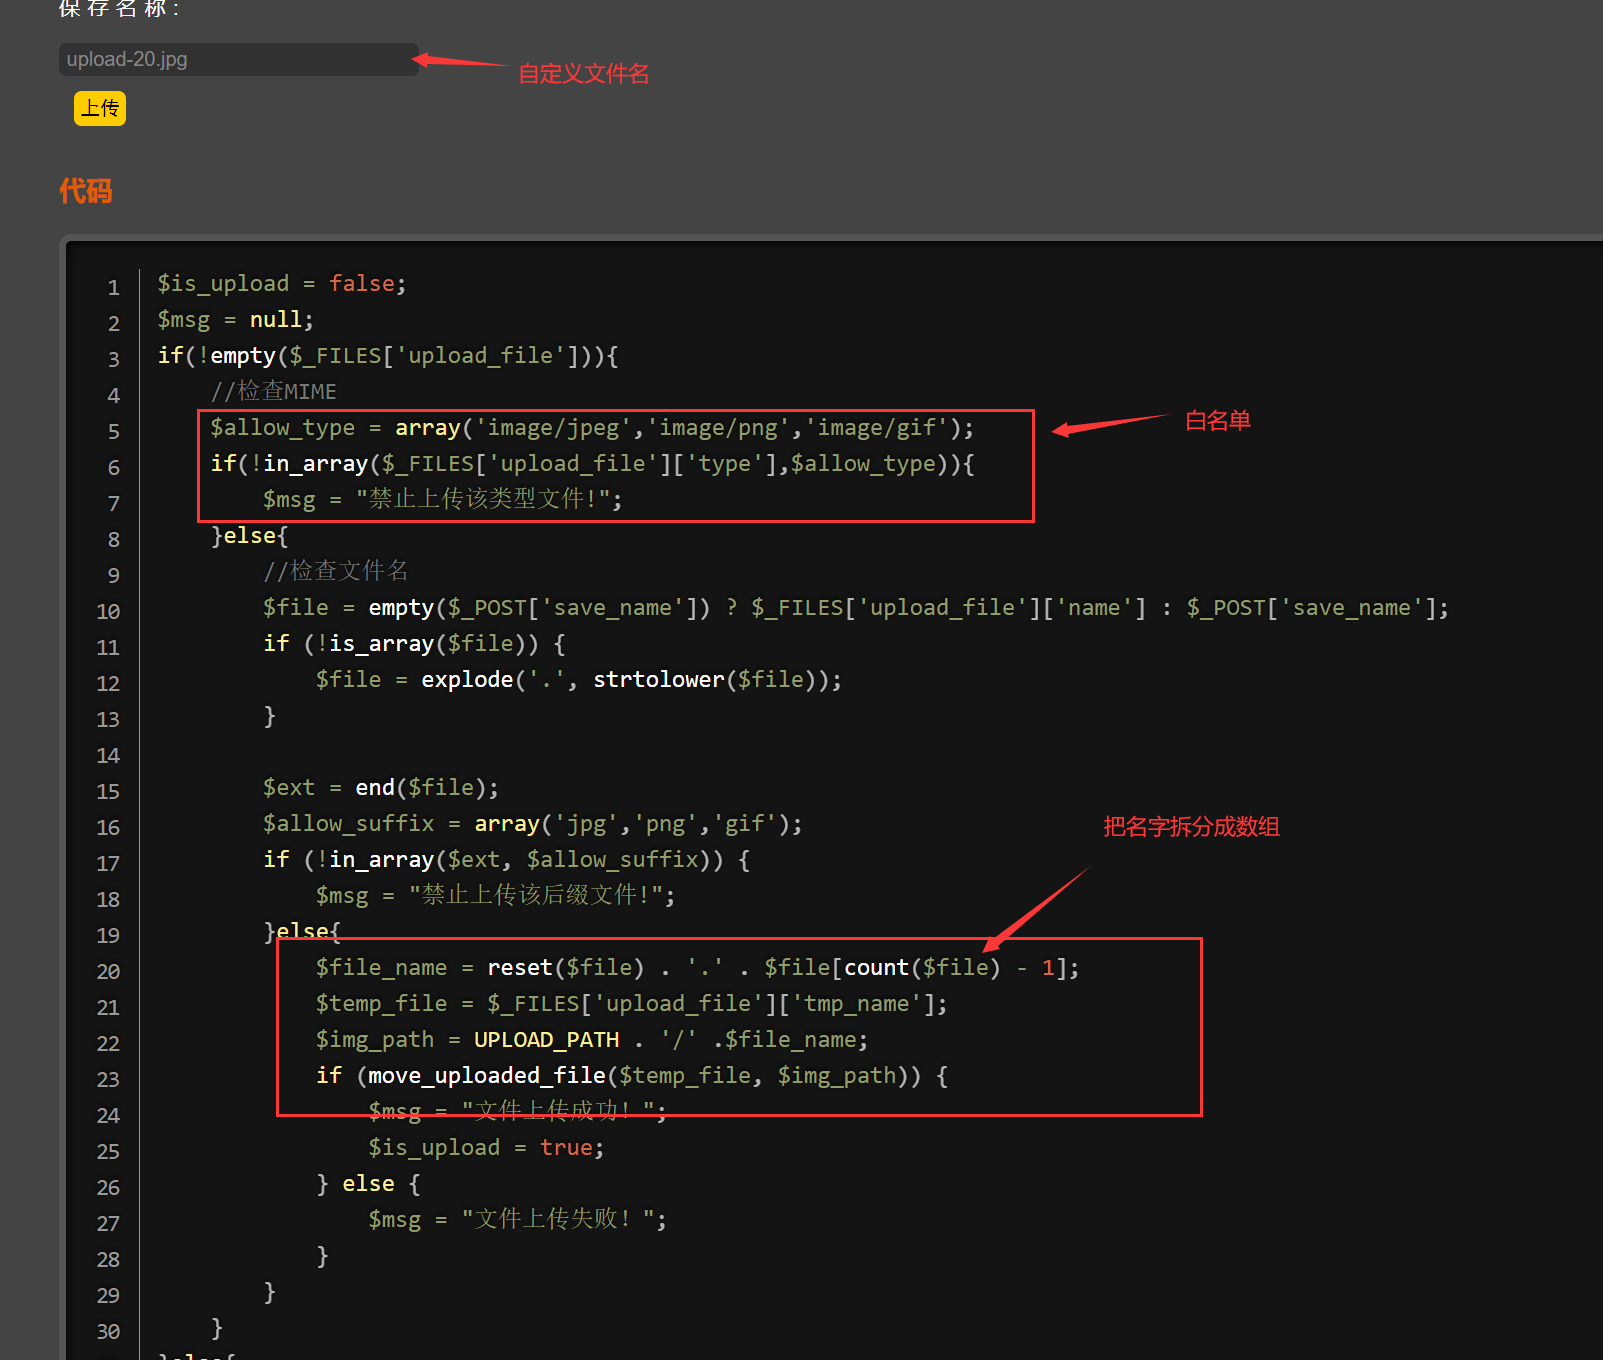1603x1360 pixels.
Task: Click line number 14 in the gutter
Action: pyautogui.click(x=108, y=756)
